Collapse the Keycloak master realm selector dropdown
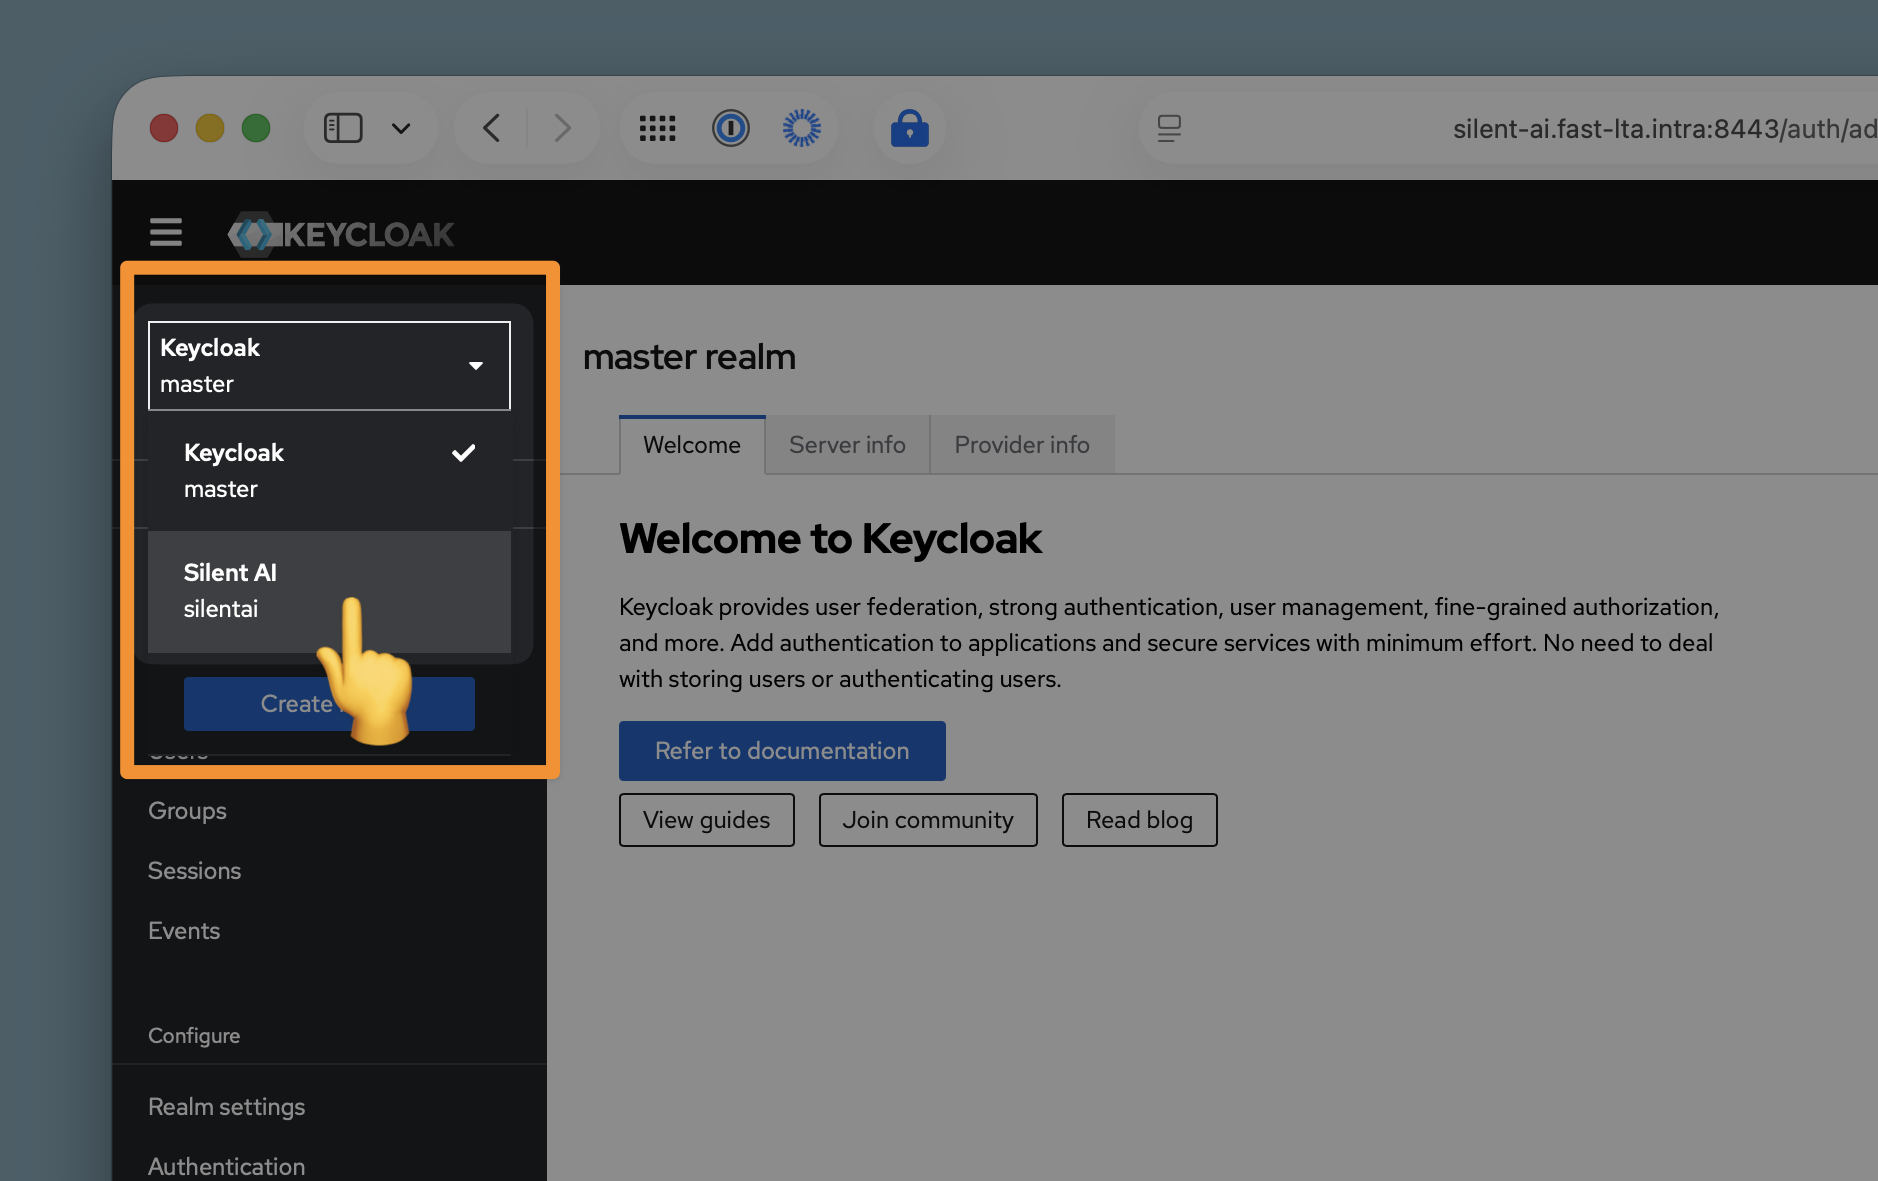This screenshot has height=1181, width=1878. [x=329, y=366]
